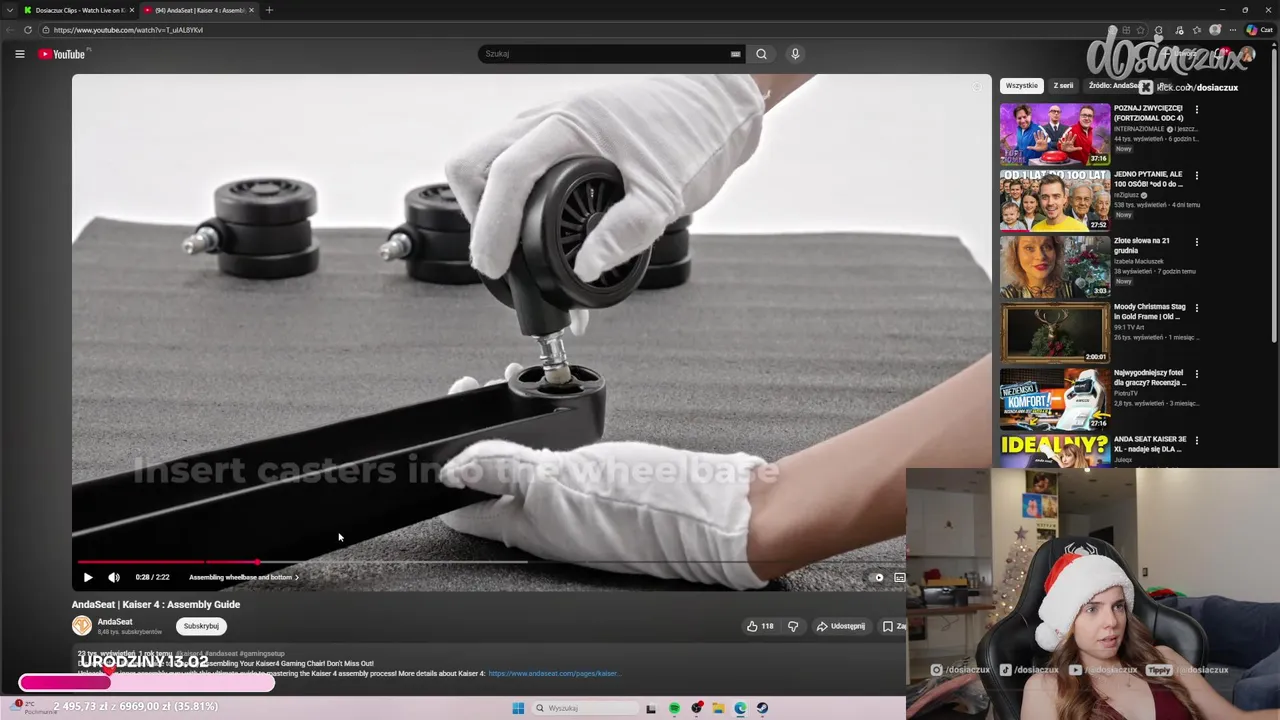Open the on-screen keyboard in search box

click(736, 54)
